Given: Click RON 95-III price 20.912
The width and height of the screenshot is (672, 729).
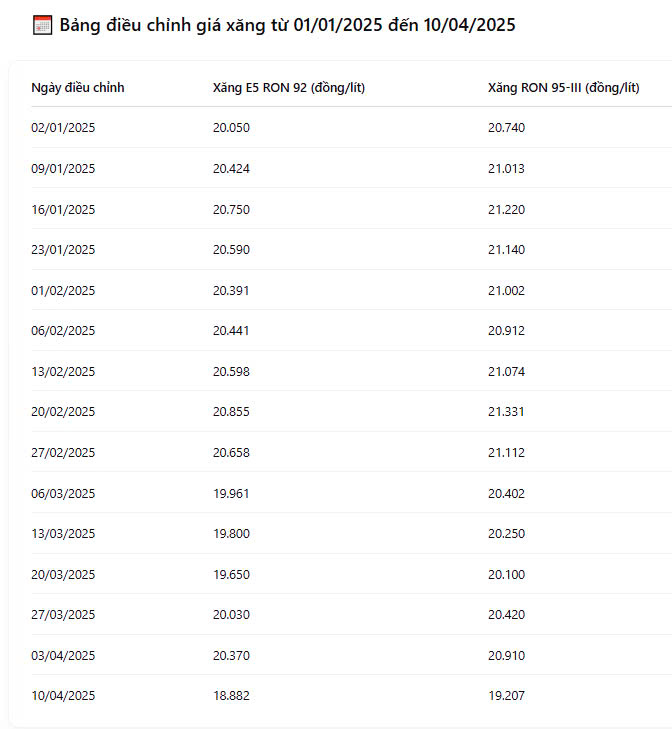Looking at the screenshot, I should (x=506, y=331).
